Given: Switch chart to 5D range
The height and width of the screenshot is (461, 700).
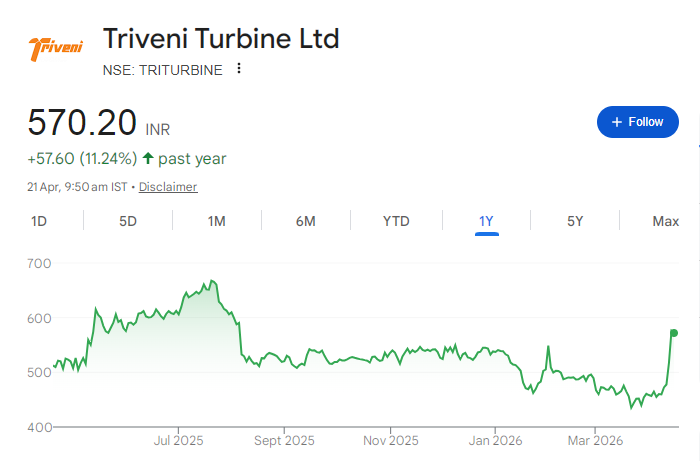Looking at the screenshot, I should 128,221.
